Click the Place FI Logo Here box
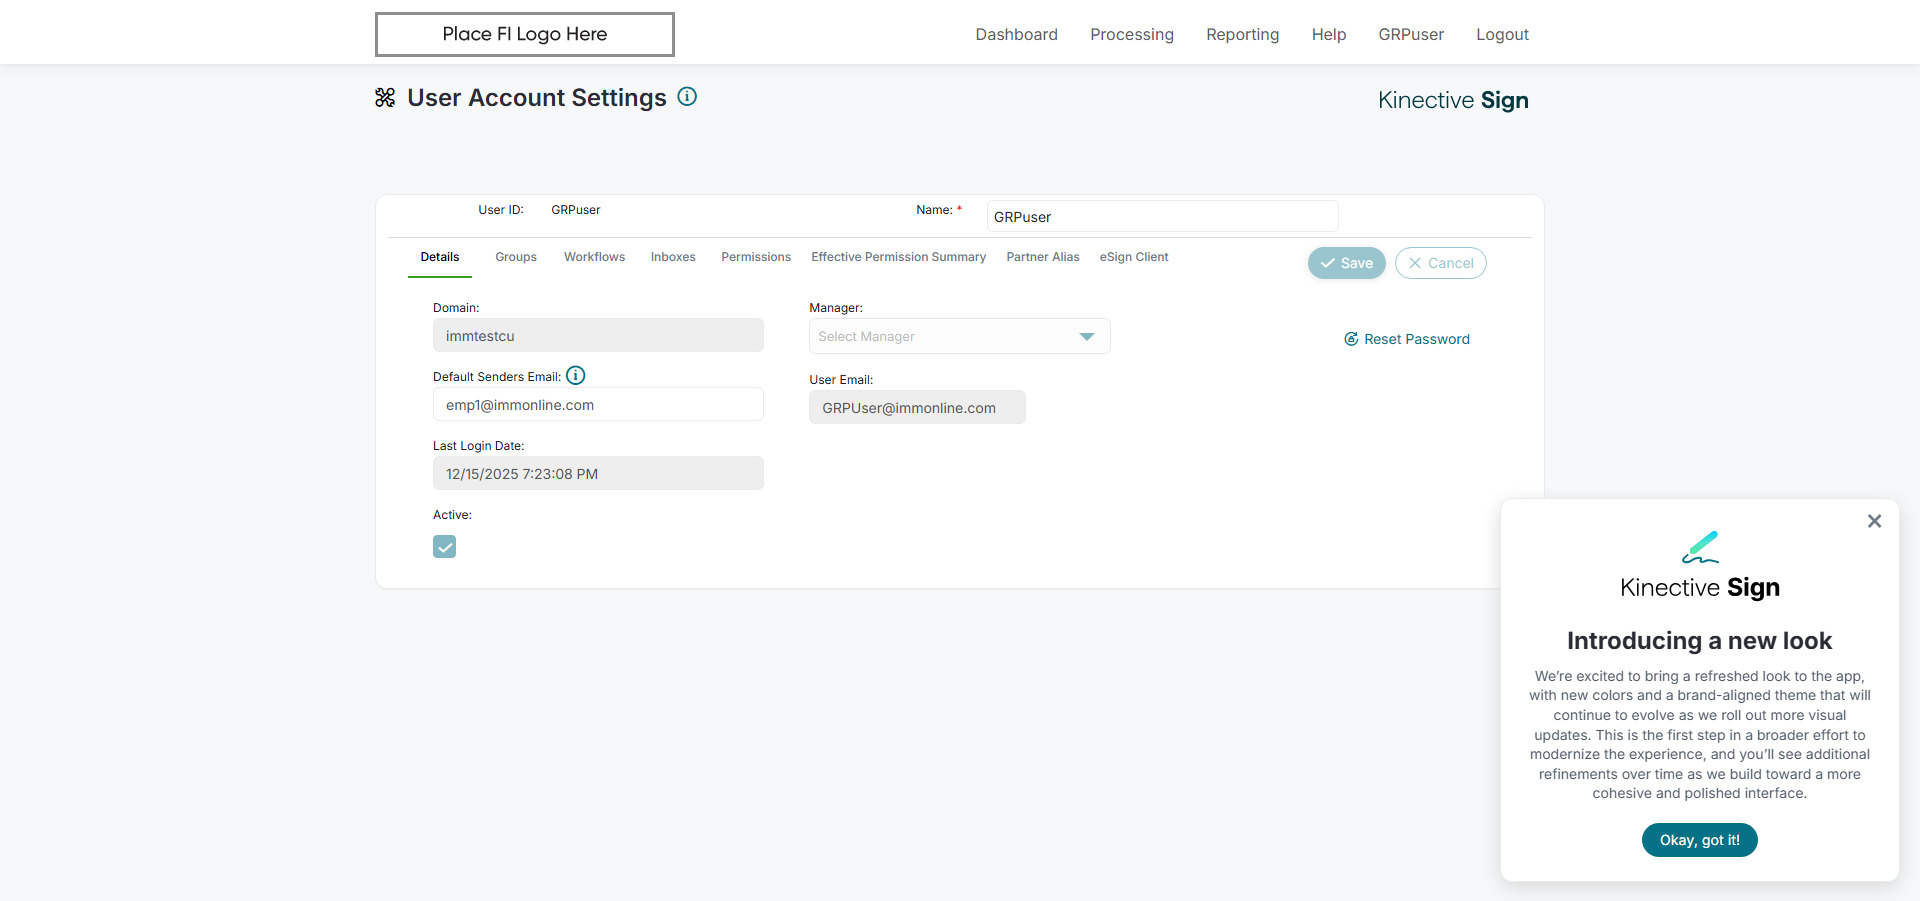 click(x=525, y=34)
